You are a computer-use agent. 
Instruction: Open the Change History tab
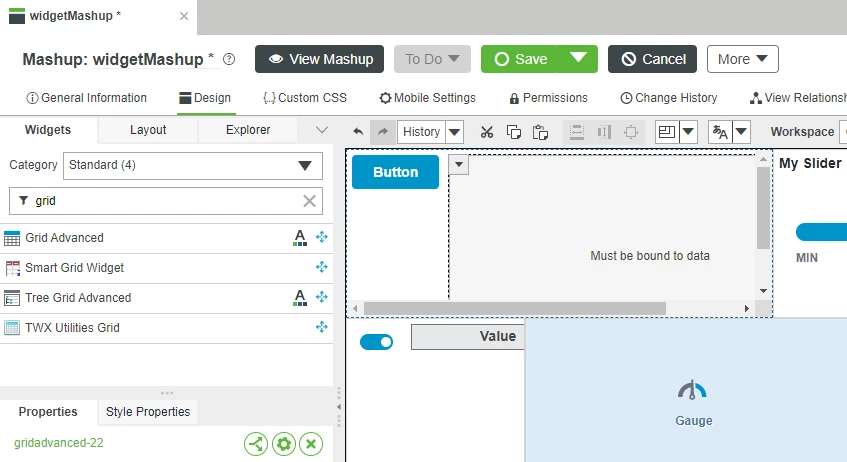coord(669,98)
